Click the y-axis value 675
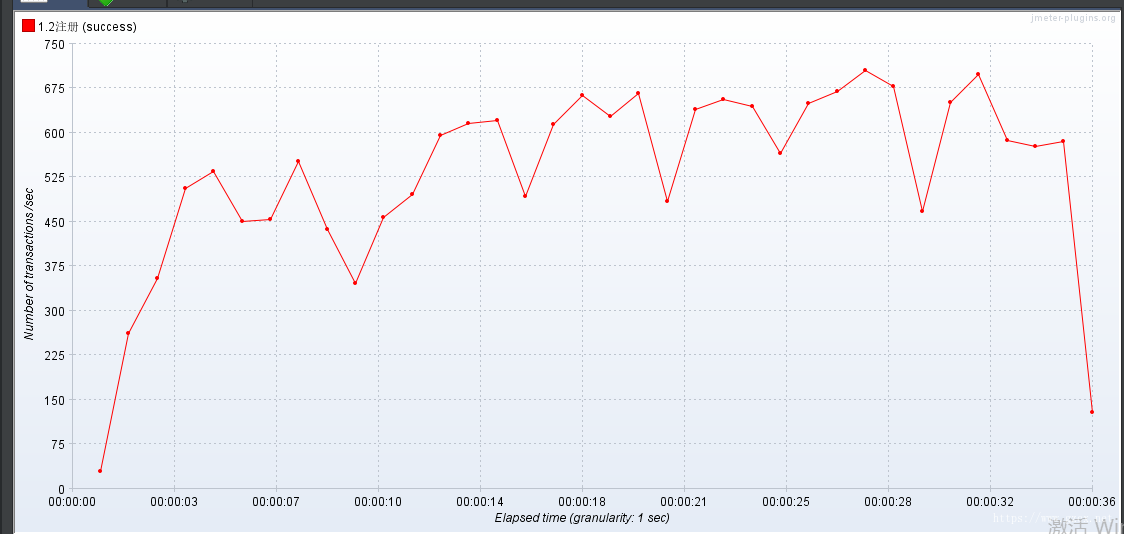The image size is (1124, 534). click(55, 89)
